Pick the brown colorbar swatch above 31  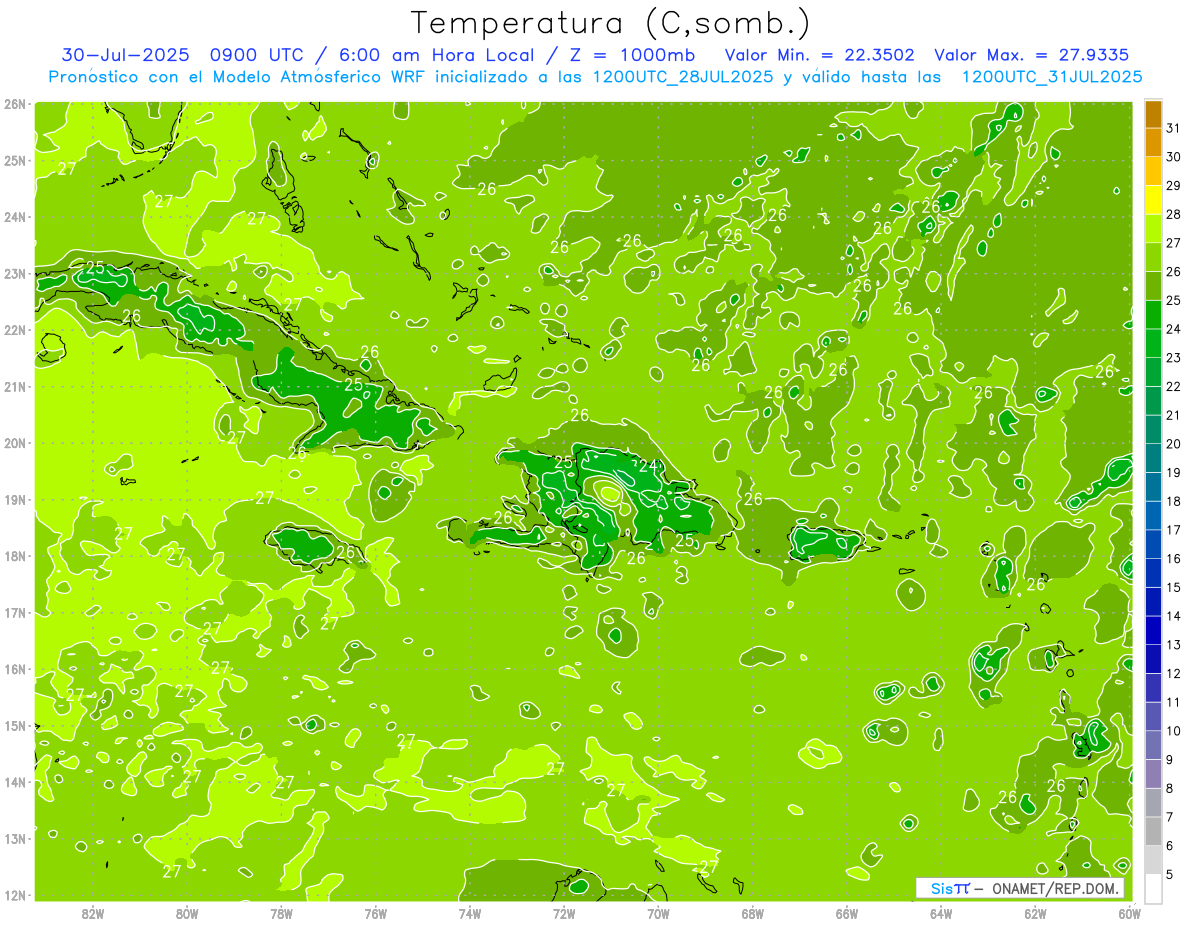click(x=1153, y=113)
